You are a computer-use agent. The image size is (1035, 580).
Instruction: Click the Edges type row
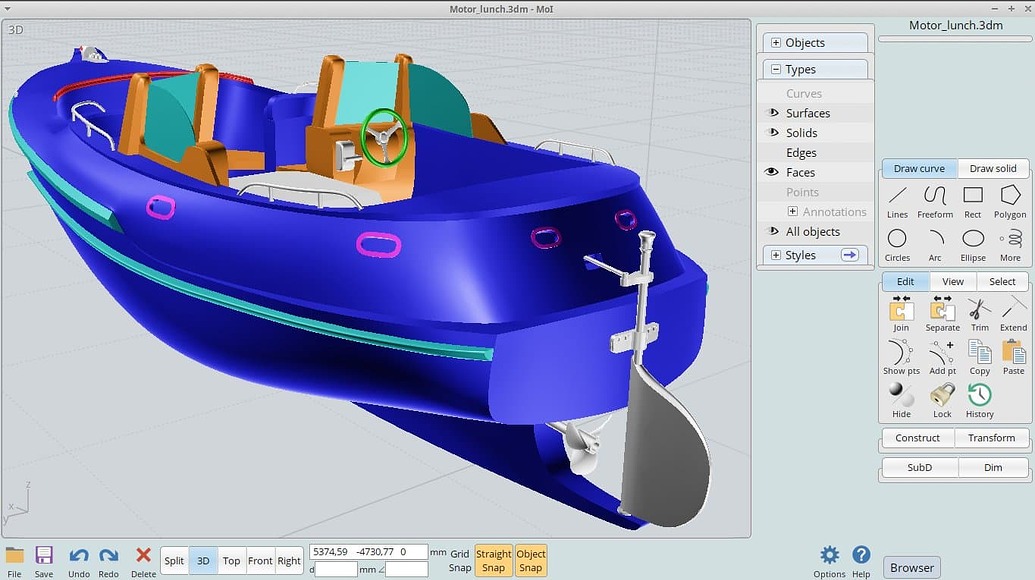pyautogui.click(x=816, y=152)
